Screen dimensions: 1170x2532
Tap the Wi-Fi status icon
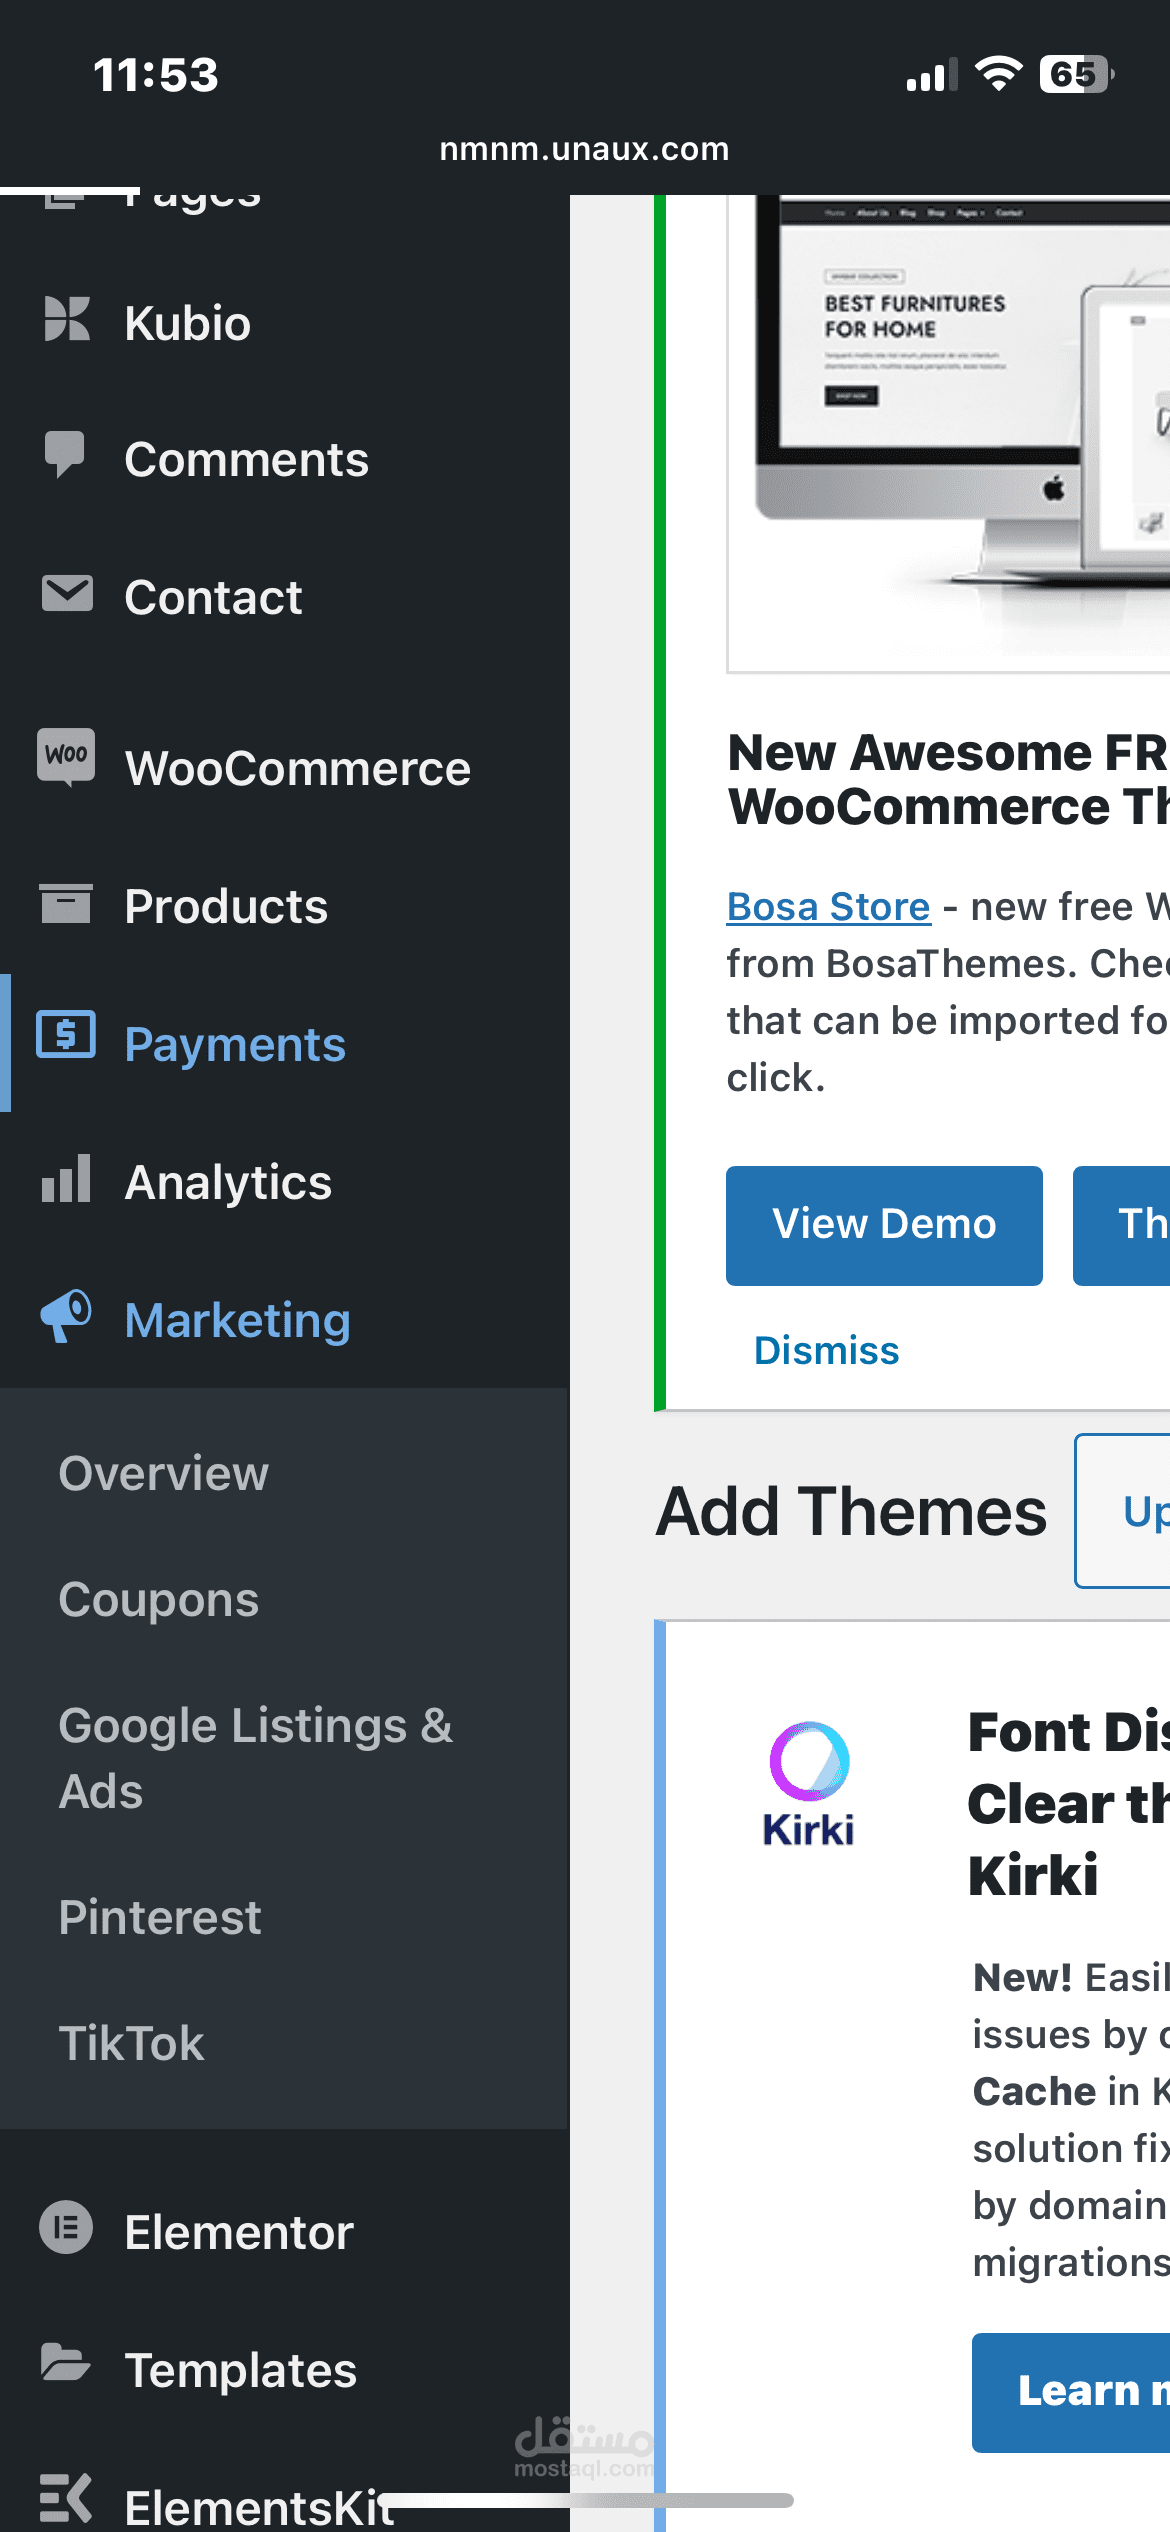[x=998, y=74]
